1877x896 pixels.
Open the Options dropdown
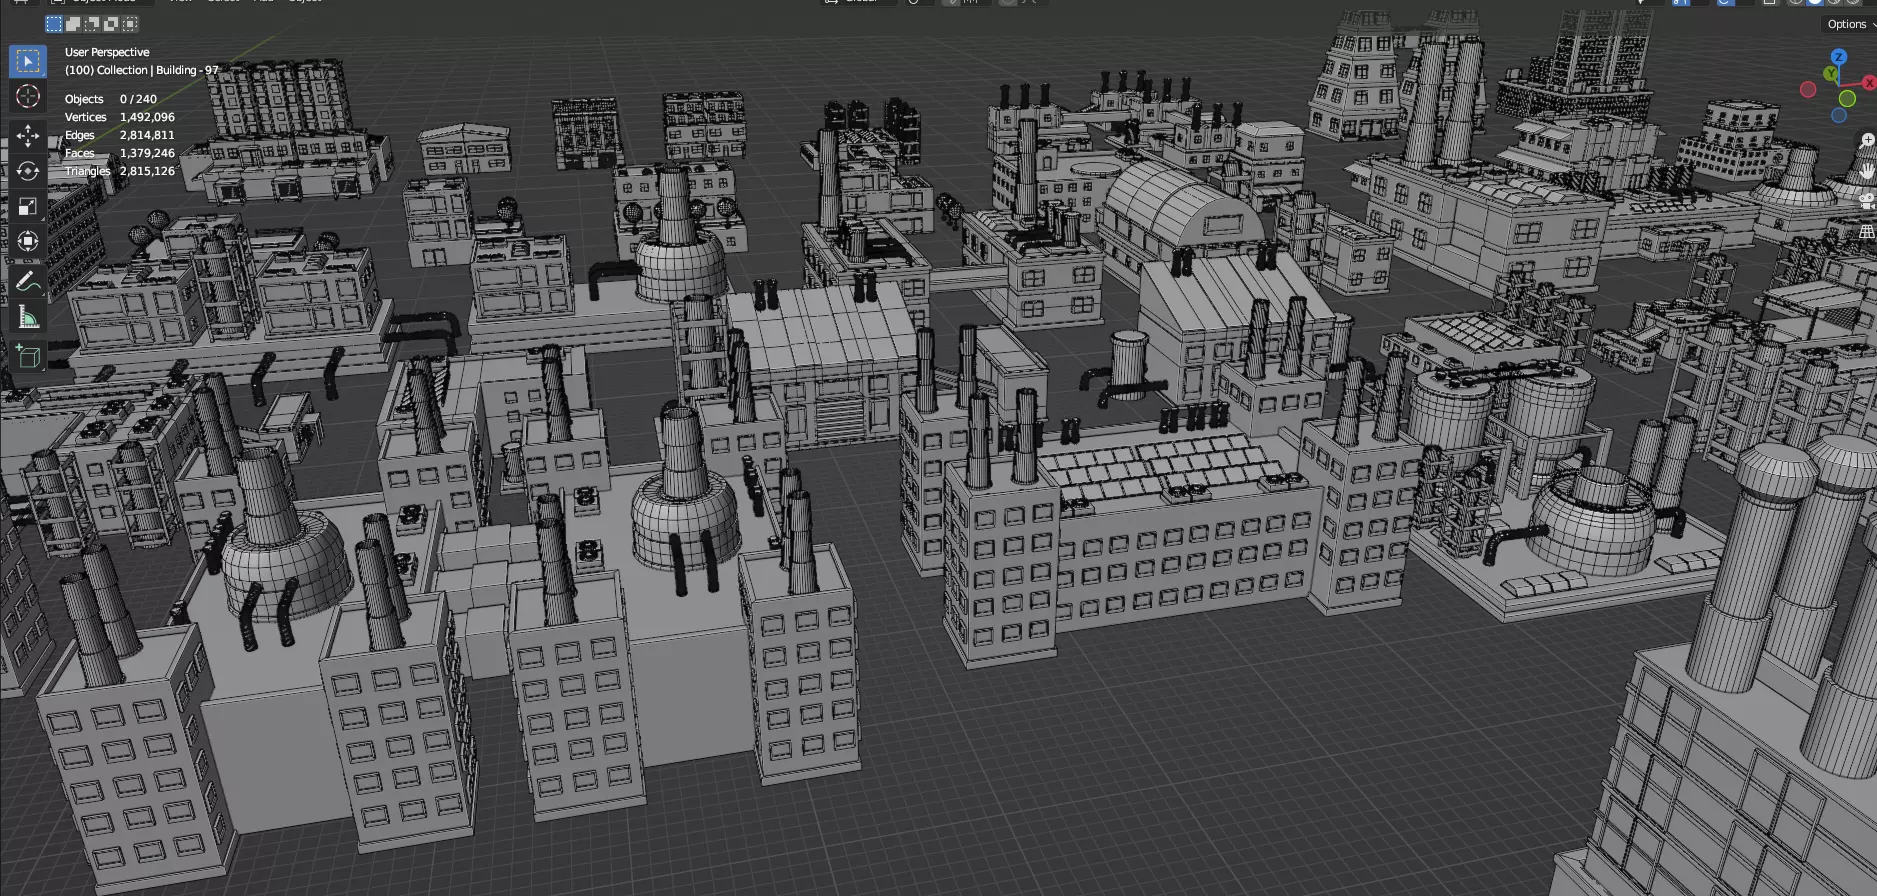1851,24
